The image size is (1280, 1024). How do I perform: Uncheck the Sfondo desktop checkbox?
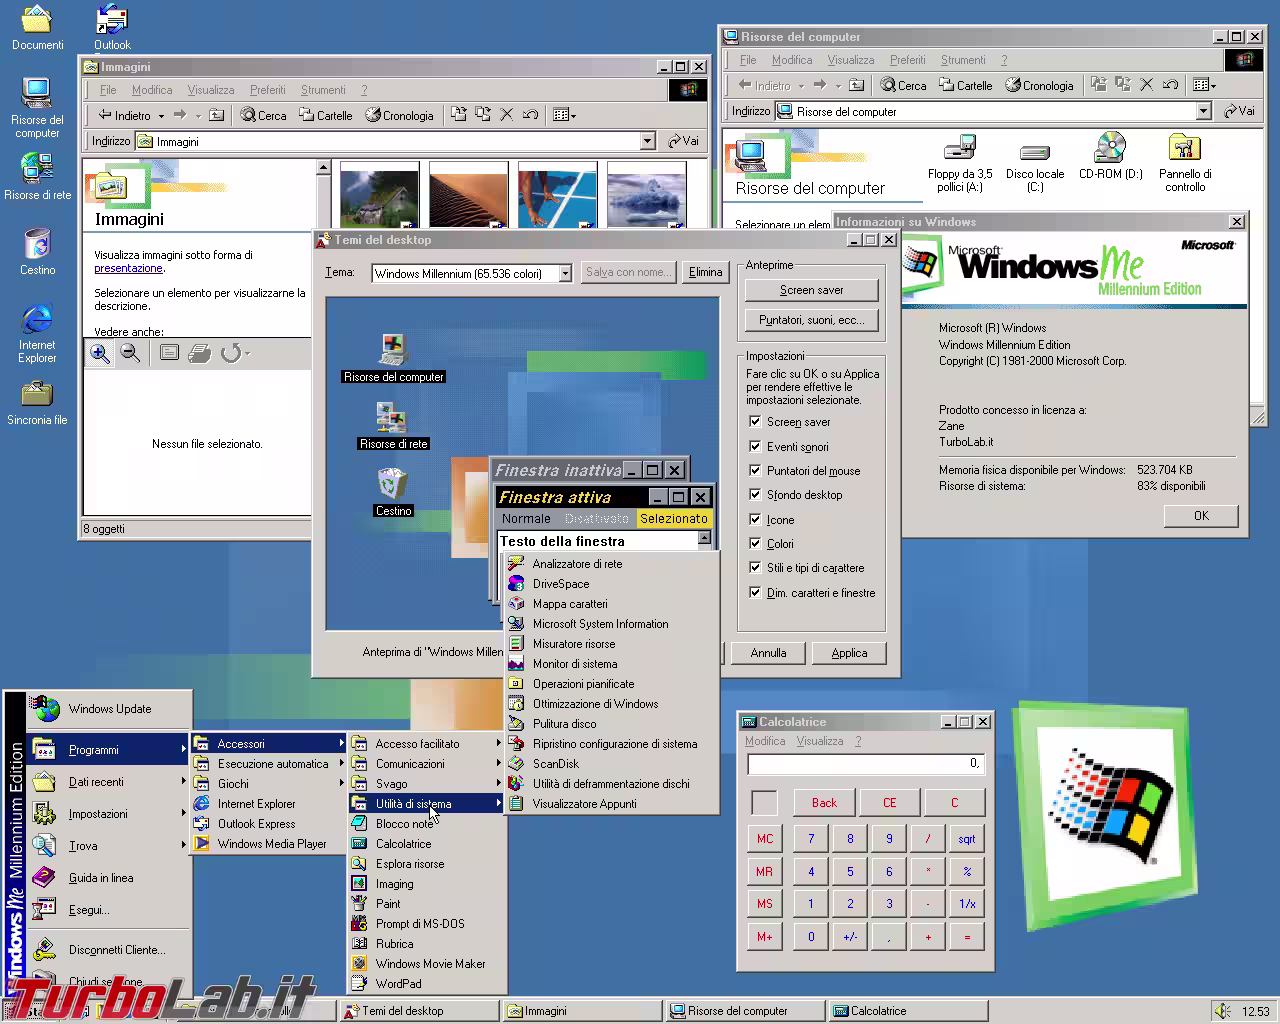[x=756, y=494]
